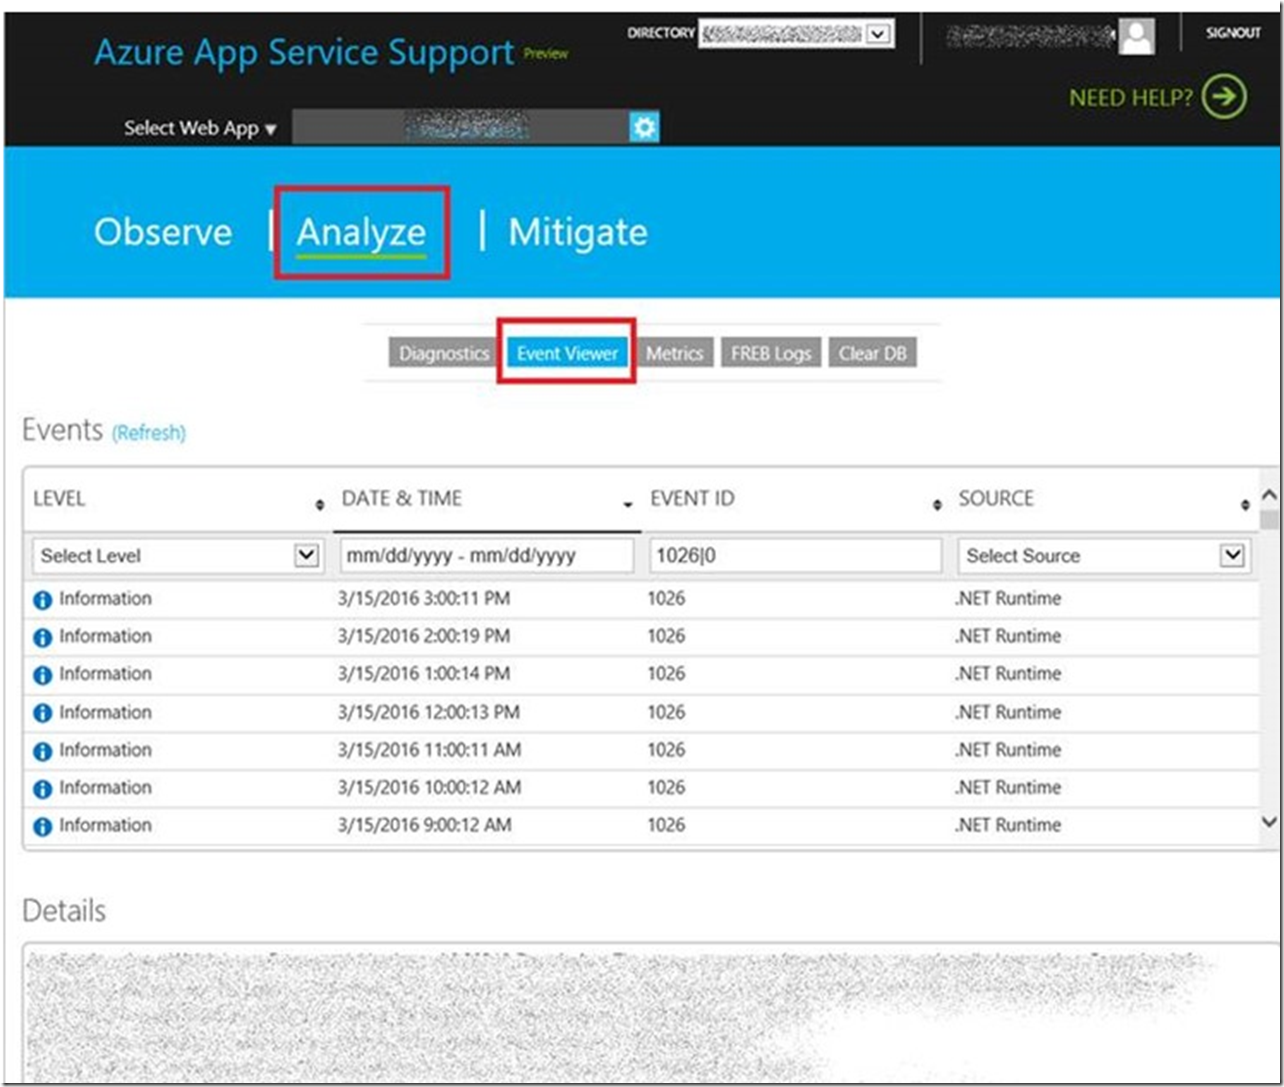The height and width of the screenshot is (1087, 1284).
Task: Click the Event ID filter field
Action: pos(796,556)
